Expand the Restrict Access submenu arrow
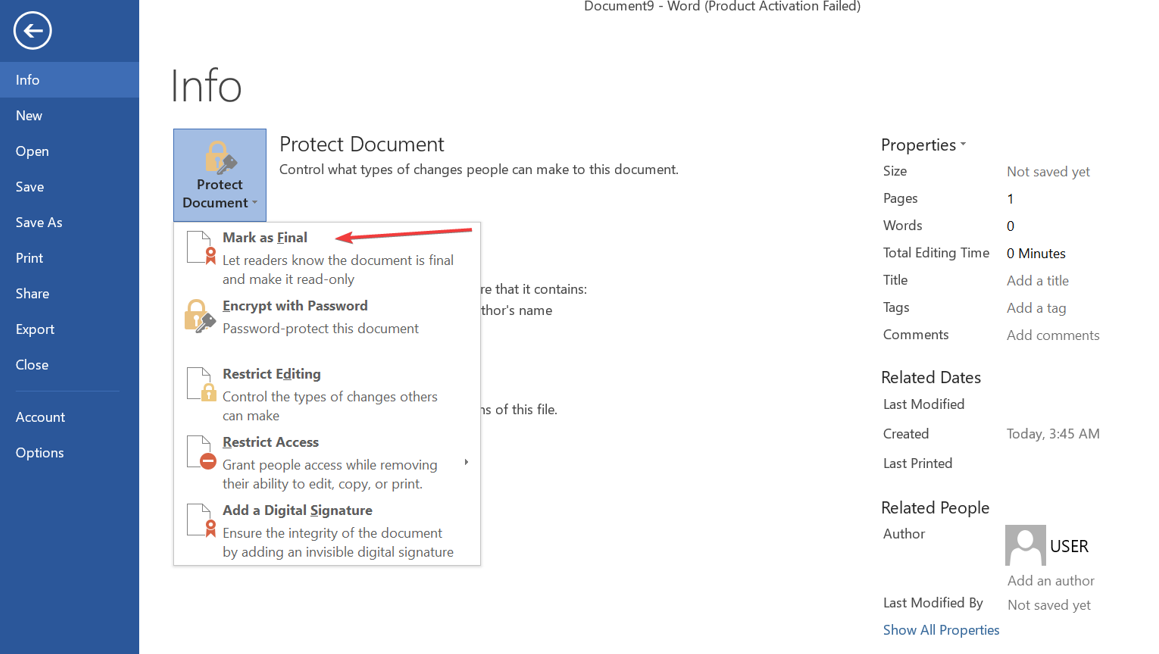This screenshot has width=1159, height=654. click(466, 463)
